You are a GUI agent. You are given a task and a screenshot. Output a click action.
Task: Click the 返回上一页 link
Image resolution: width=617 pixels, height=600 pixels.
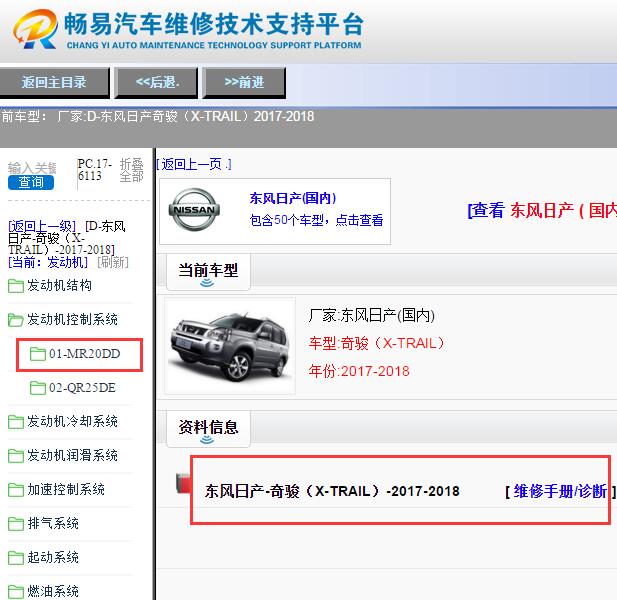[194, 164]
